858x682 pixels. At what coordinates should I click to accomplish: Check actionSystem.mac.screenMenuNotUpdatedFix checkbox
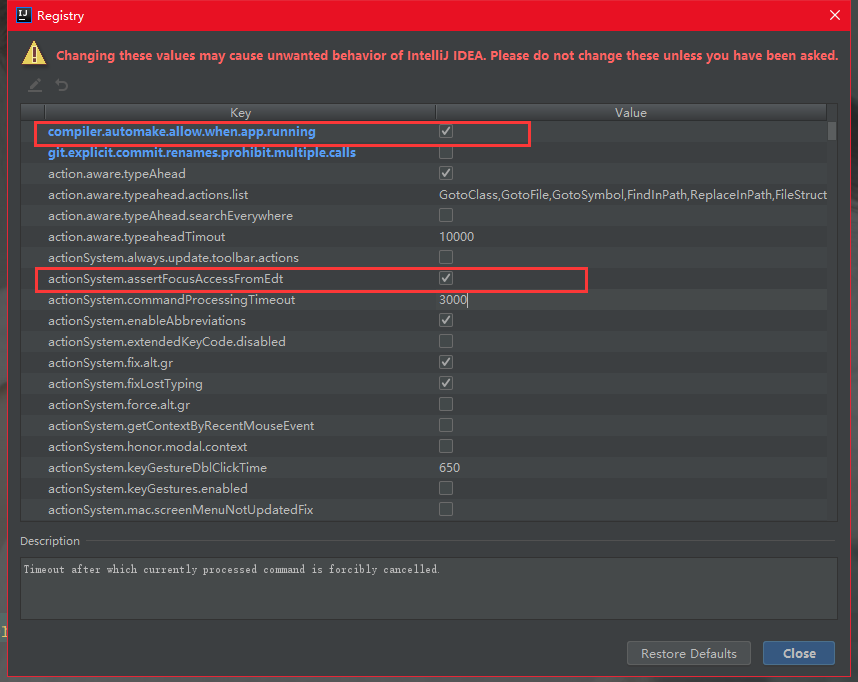coord(446,509)
